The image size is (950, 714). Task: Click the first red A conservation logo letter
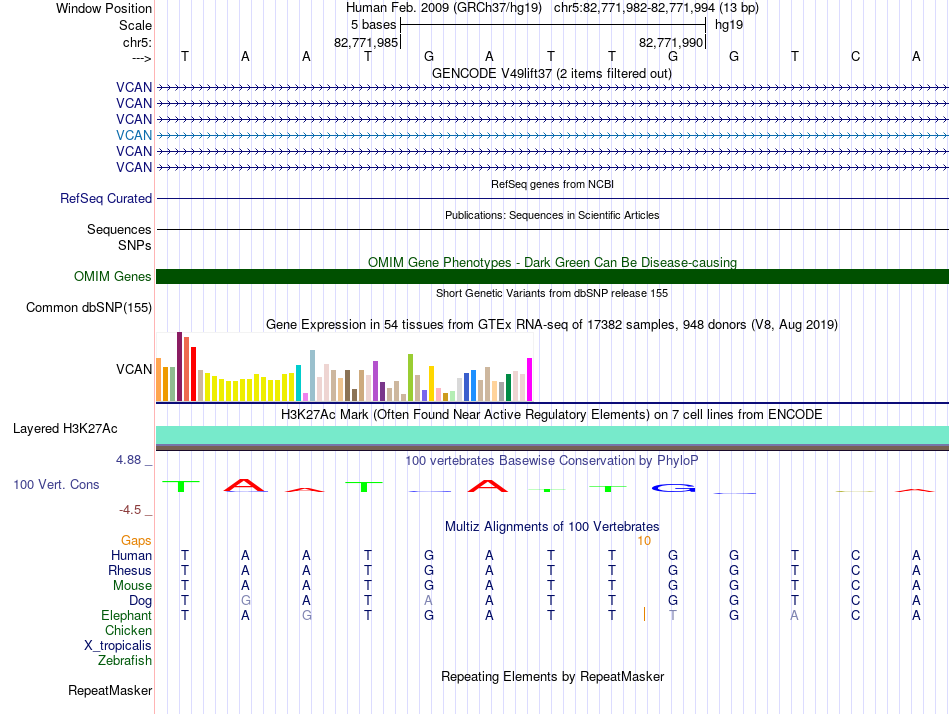[x=245, y=485]
